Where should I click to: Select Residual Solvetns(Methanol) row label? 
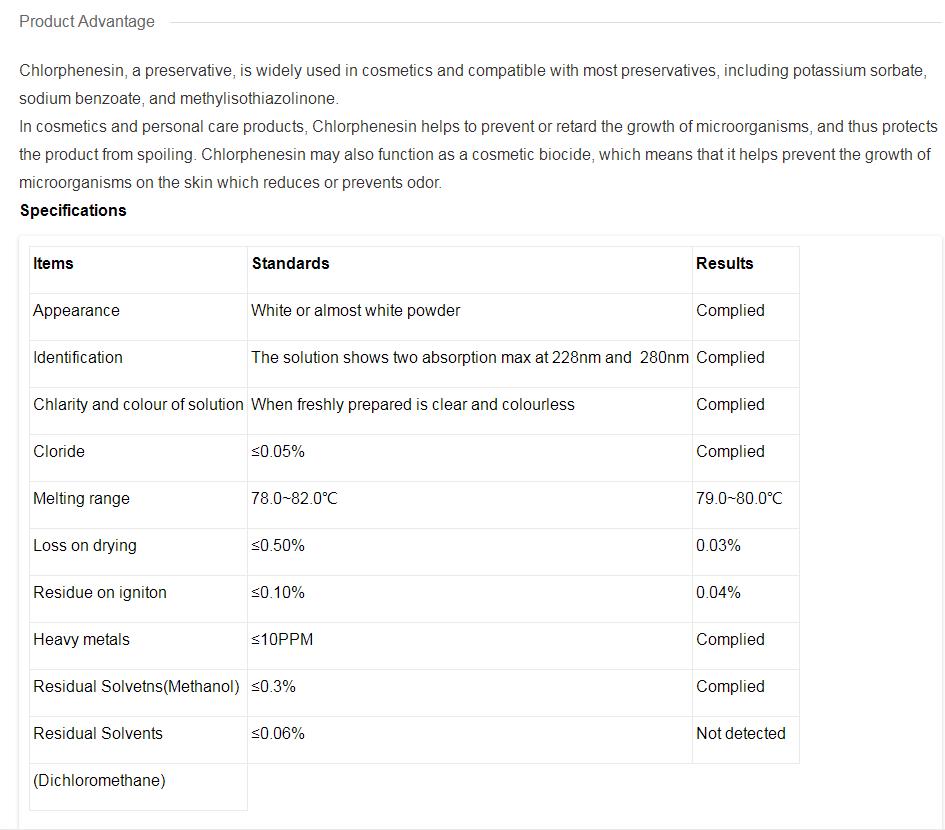[x=136, y=687]
